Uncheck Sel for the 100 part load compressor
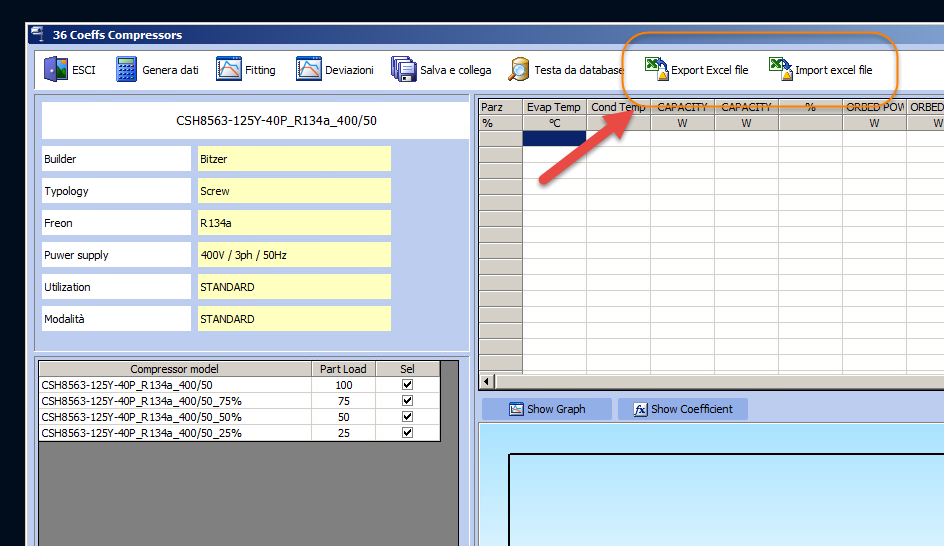Screen dimensions: 944x546 407,385
